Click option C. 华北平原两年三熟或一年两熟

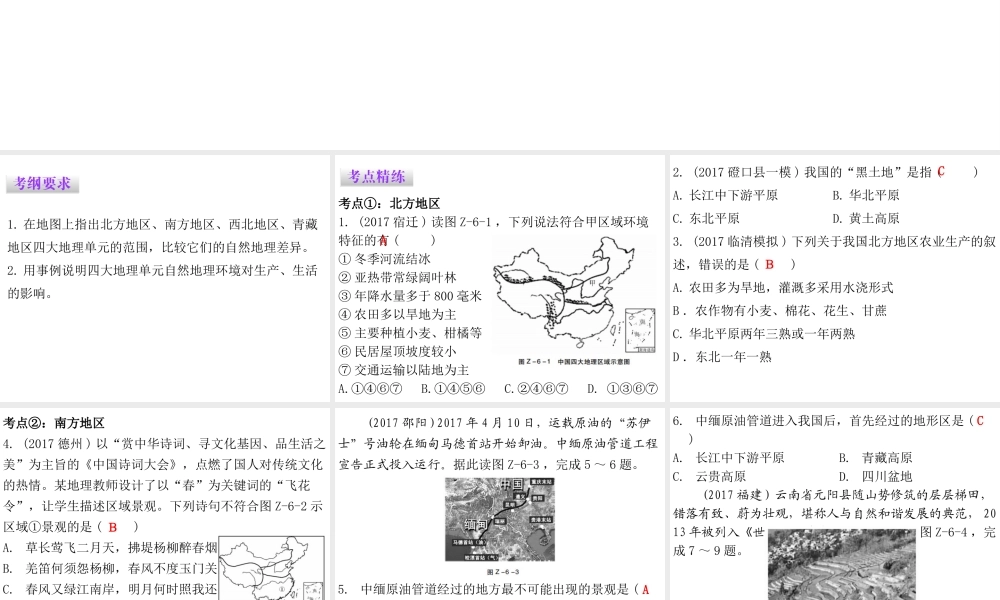click(763, 333)
